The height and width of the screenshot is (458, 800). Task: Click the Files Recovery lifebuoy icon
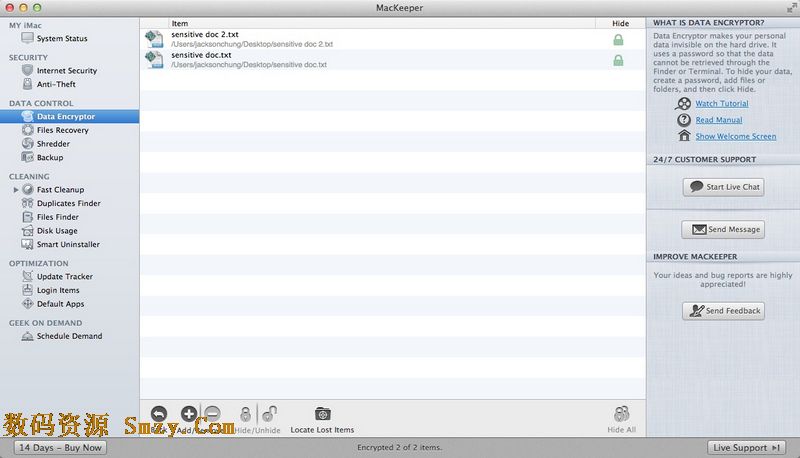coord(28,130)
